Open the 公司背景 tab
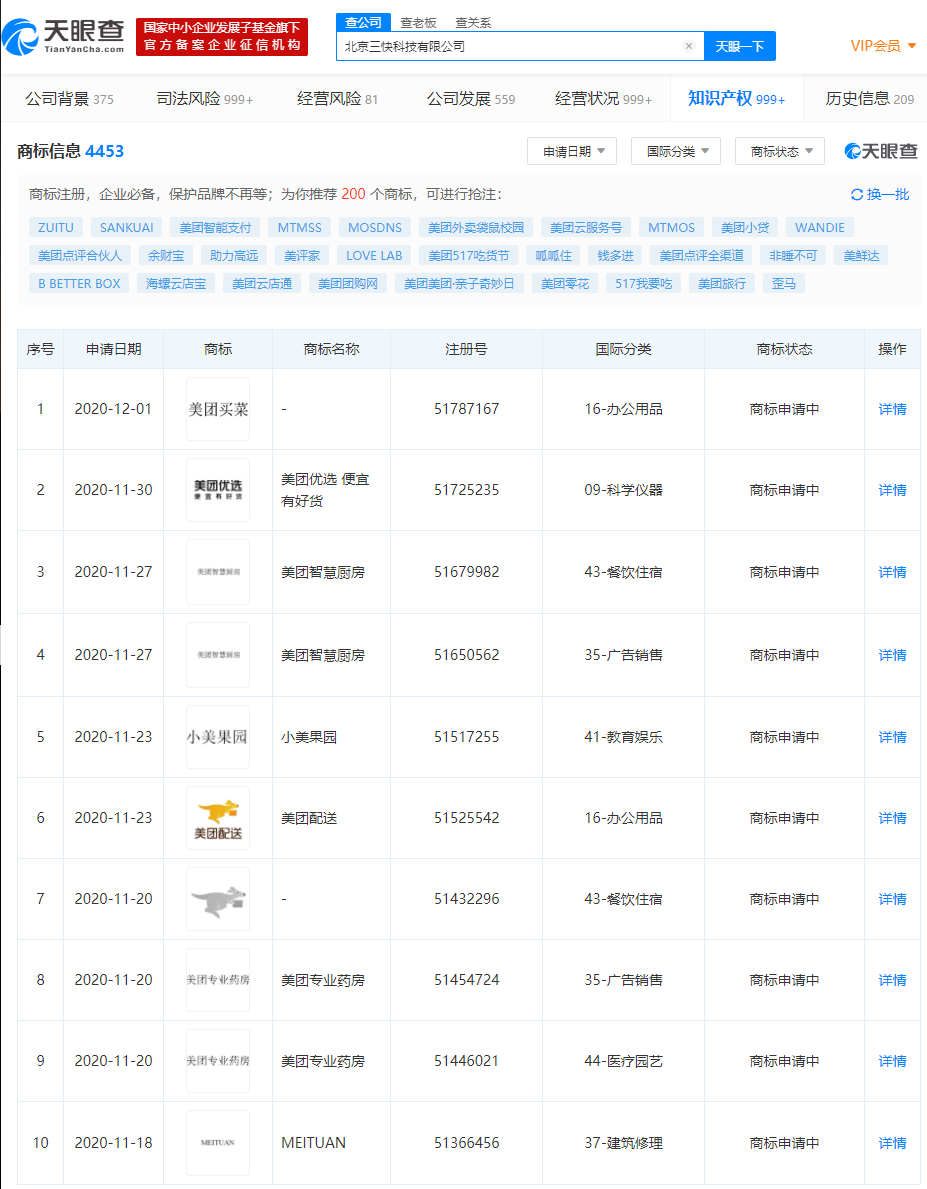The image size is (927, 1189). tap(69, 99)
